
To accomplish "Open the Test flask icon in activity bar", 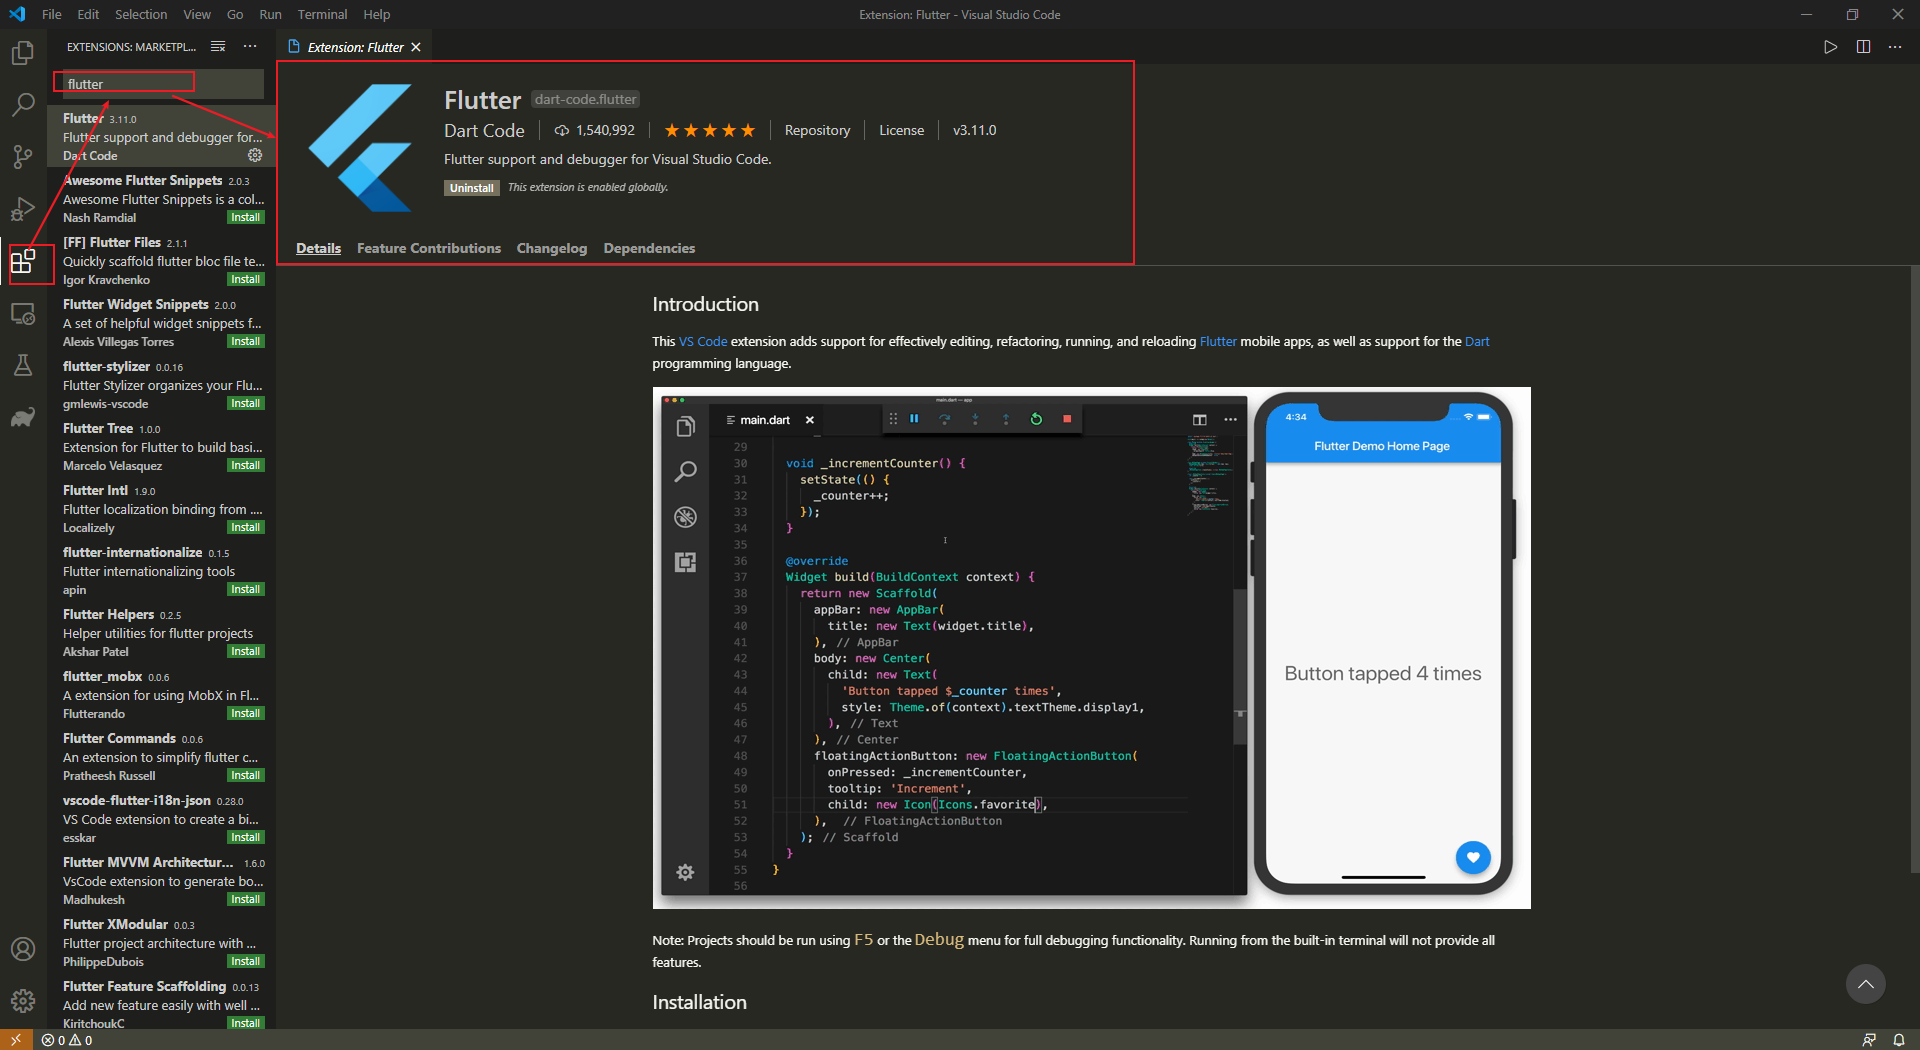I will click(x=23, y=365).
